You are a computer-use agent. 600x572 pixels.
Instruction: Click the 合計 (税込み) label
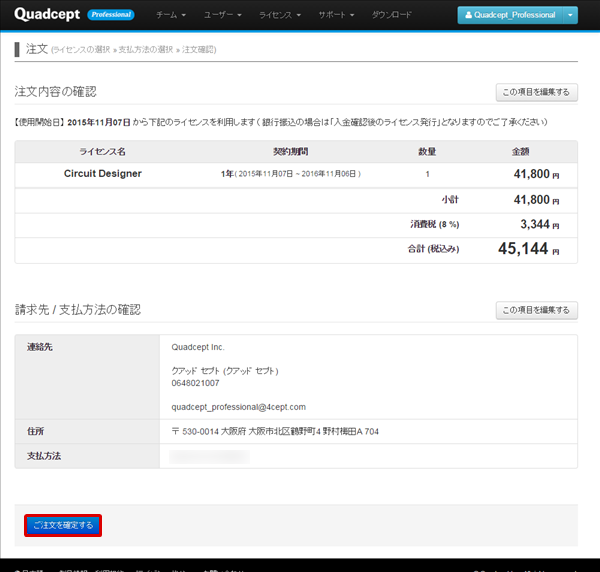pyautogui.click(x=433, y=249)
